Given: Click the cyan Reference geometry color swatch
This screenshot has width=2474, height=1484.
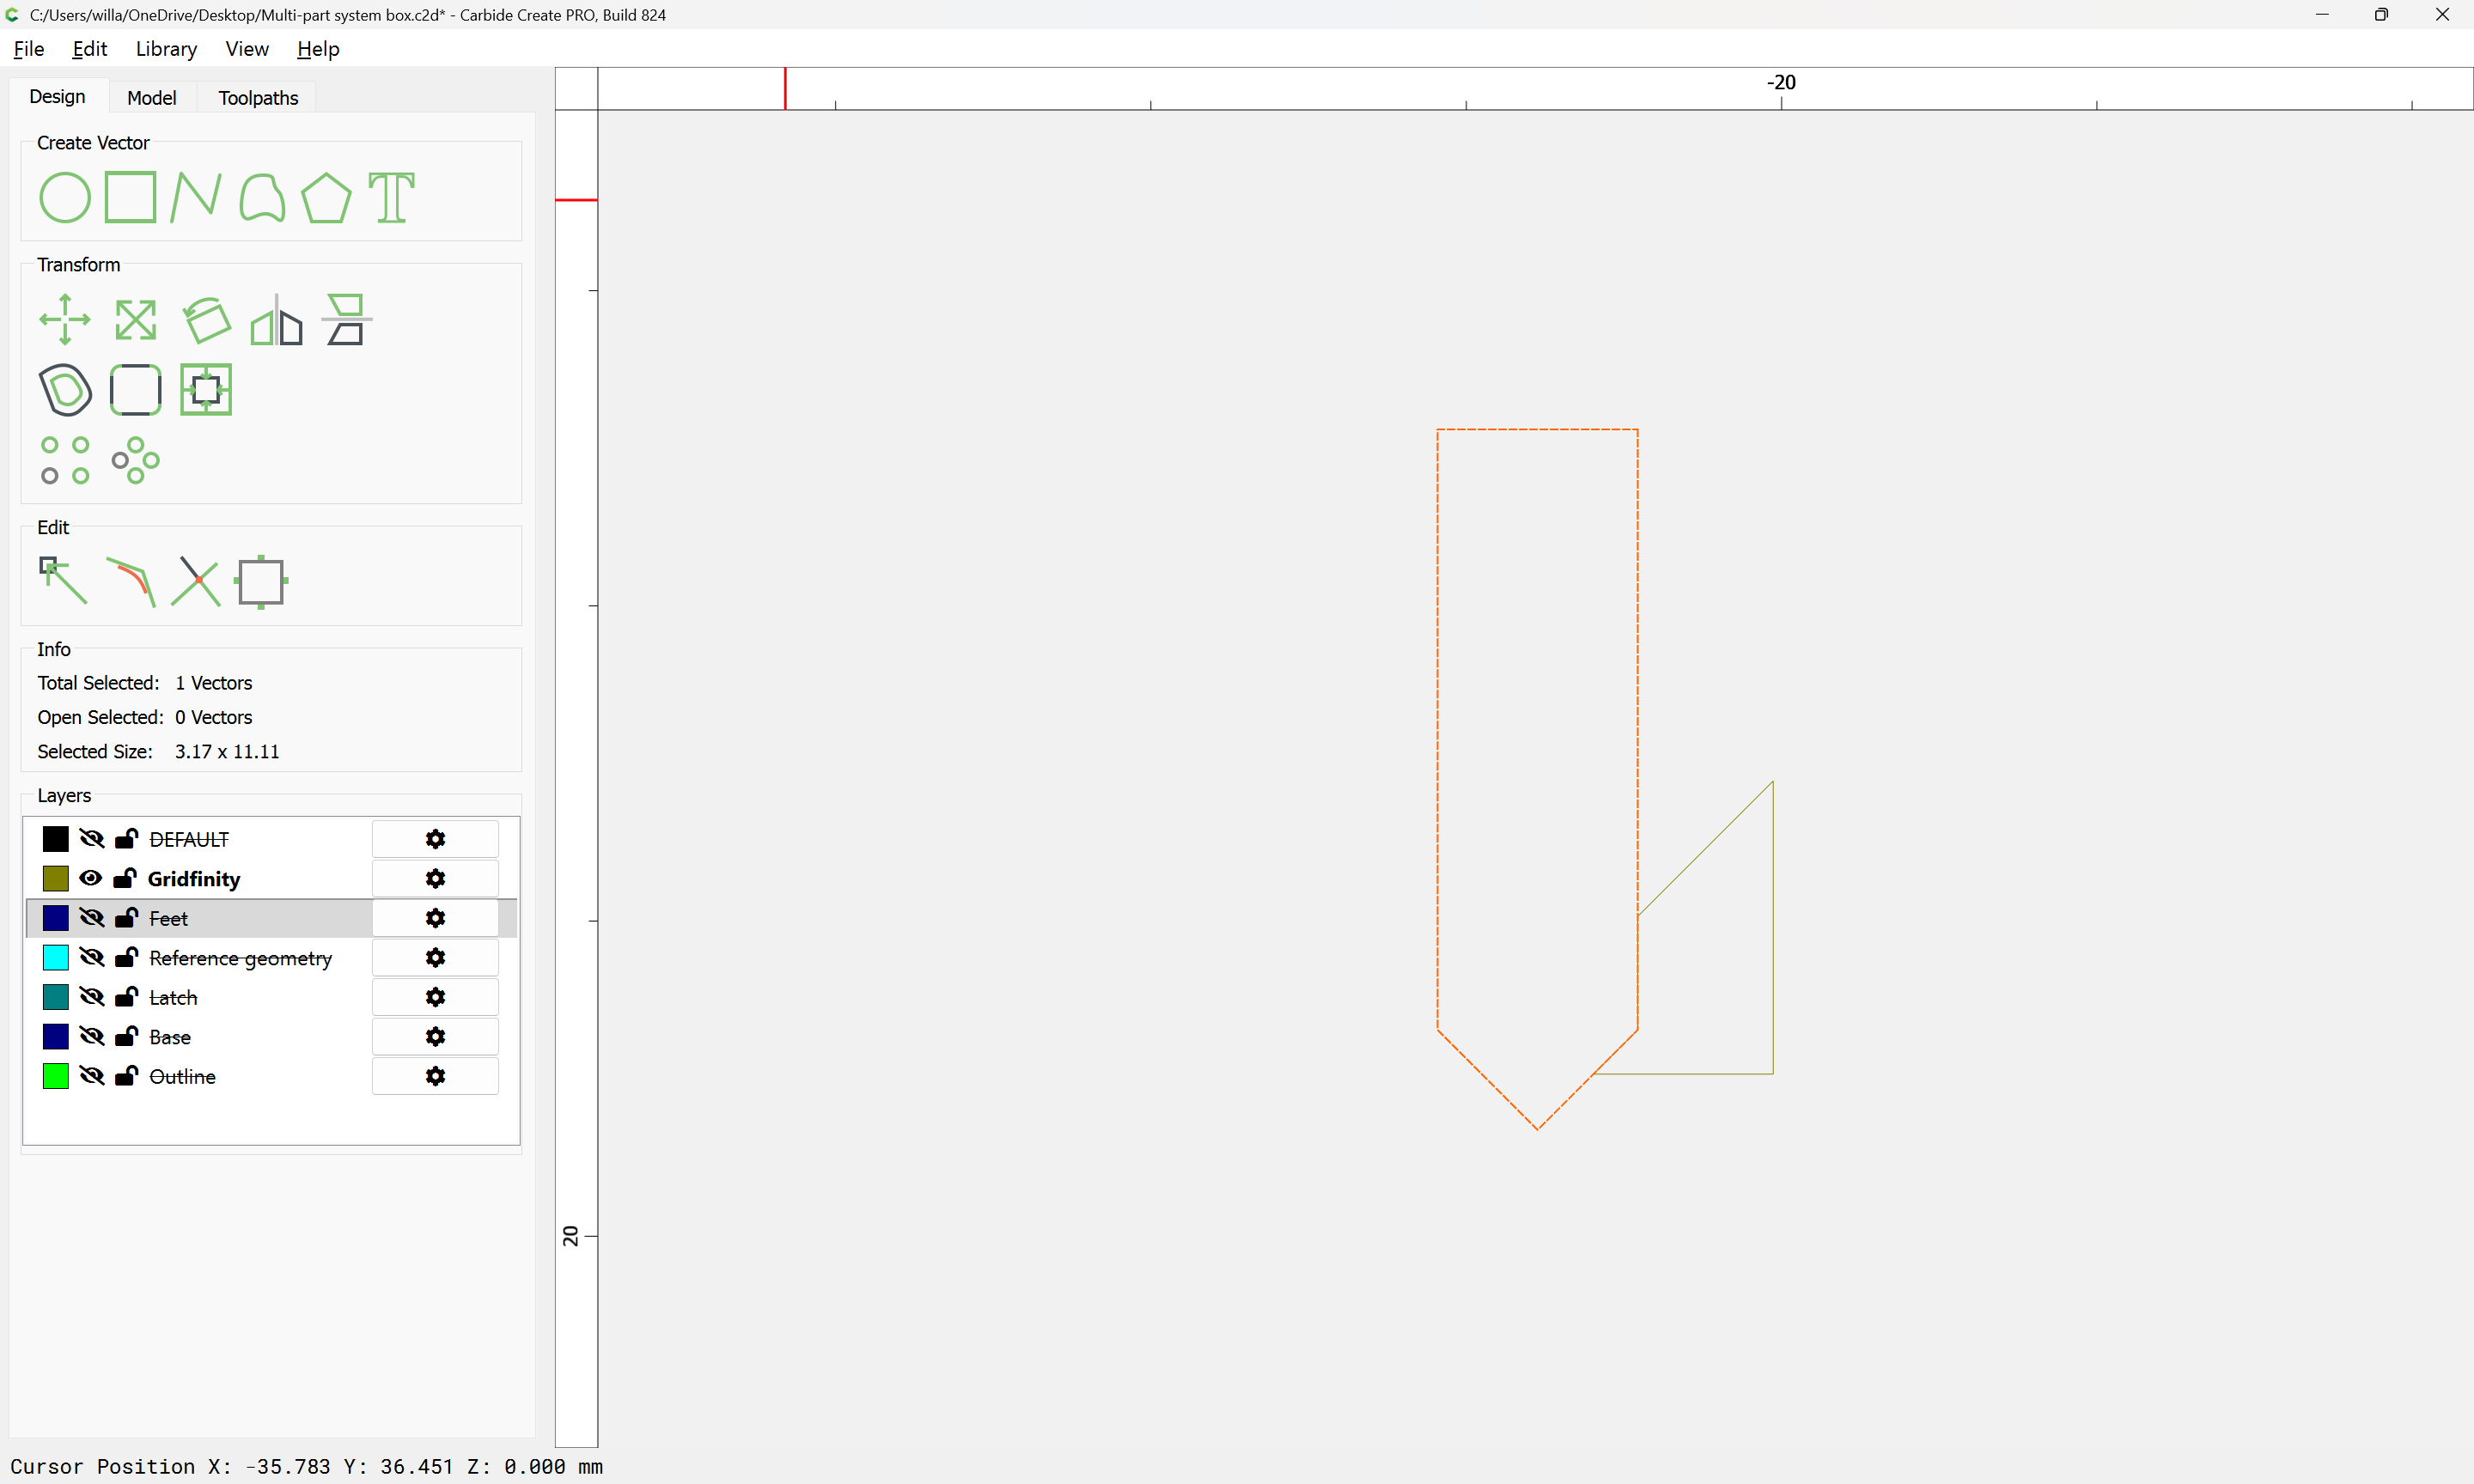Looking at the screenshot, I should coord(56,957).
